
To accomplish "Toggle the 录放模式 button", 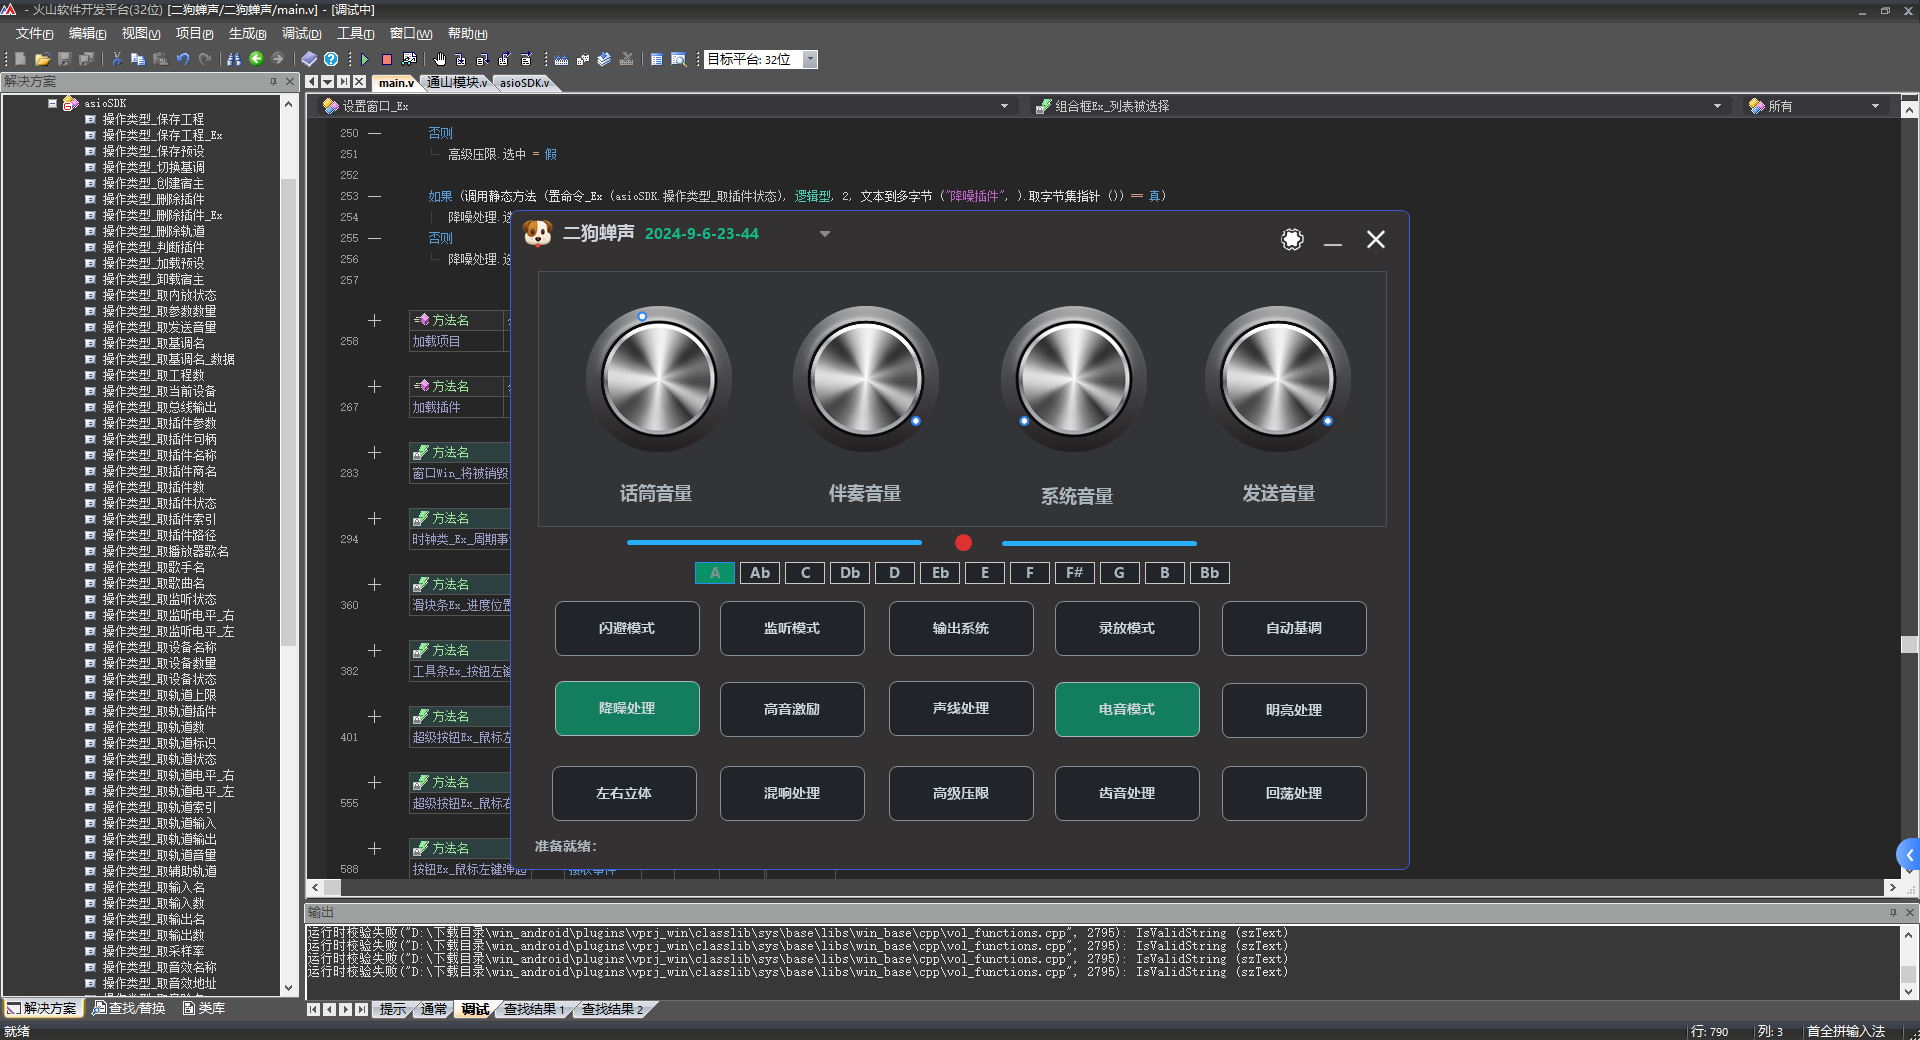I will click(1127, 628).
